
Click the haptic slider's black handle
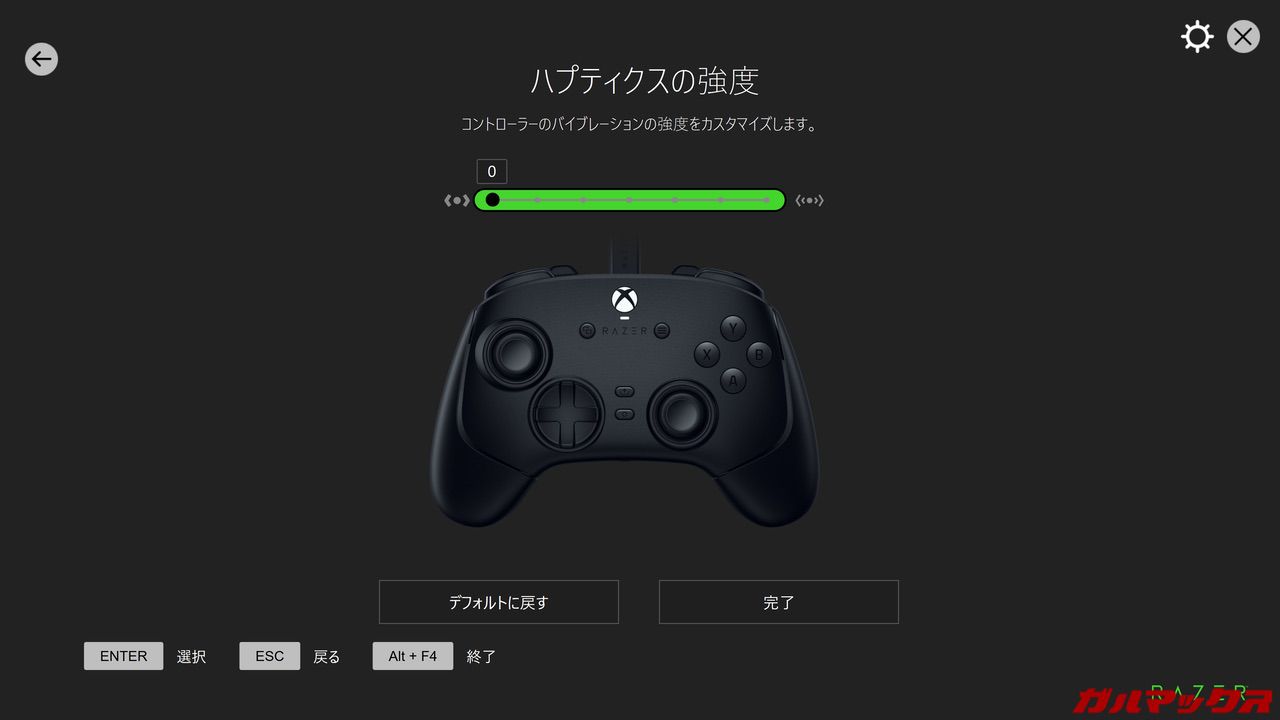(x=492, y=200)
